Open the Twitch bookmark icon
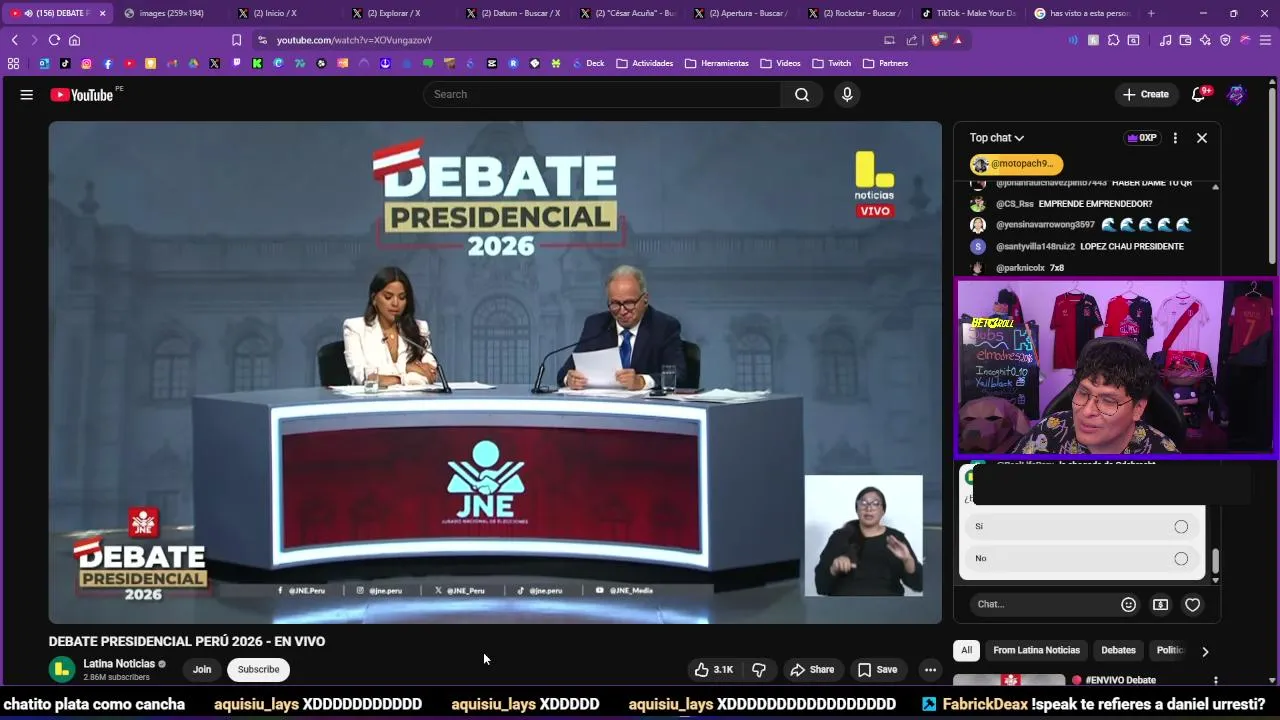 [x=237, y=63]
